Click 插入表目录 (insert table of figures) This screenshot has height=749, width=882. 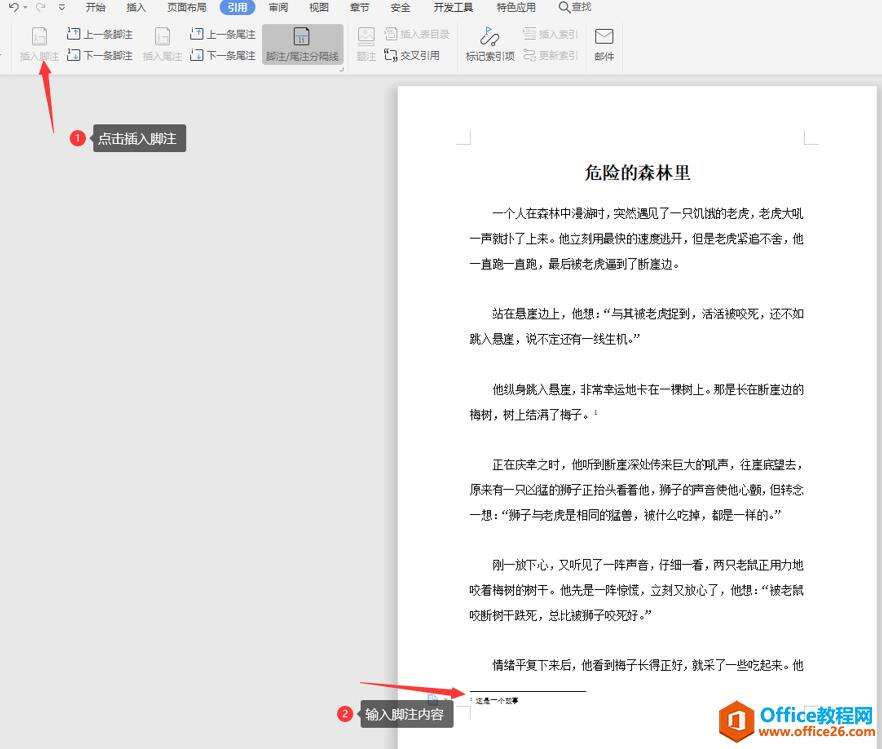(417, 34)
